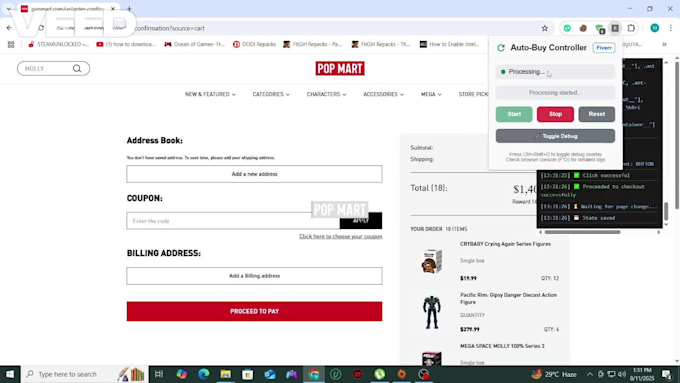Apply the coupon with the APPLY button
Image resolution: width=680 pixels, height=383 pixels.
pos(361,221)
